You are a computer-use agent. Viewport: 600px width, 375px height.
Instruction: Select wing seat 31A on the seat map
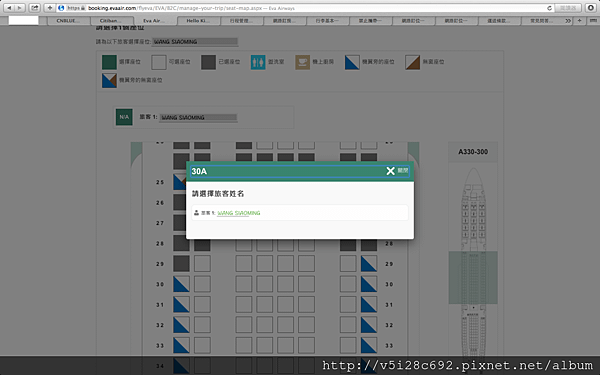[181, 305]
